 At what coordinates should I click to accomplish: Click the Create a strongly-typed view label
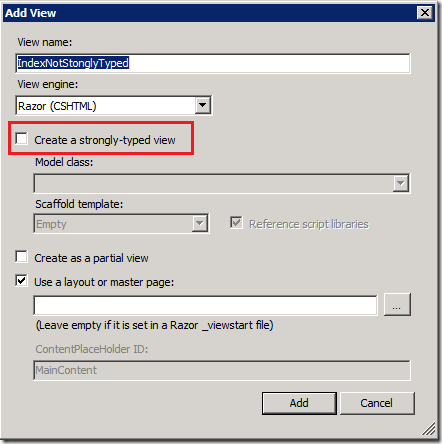(105, 140)
